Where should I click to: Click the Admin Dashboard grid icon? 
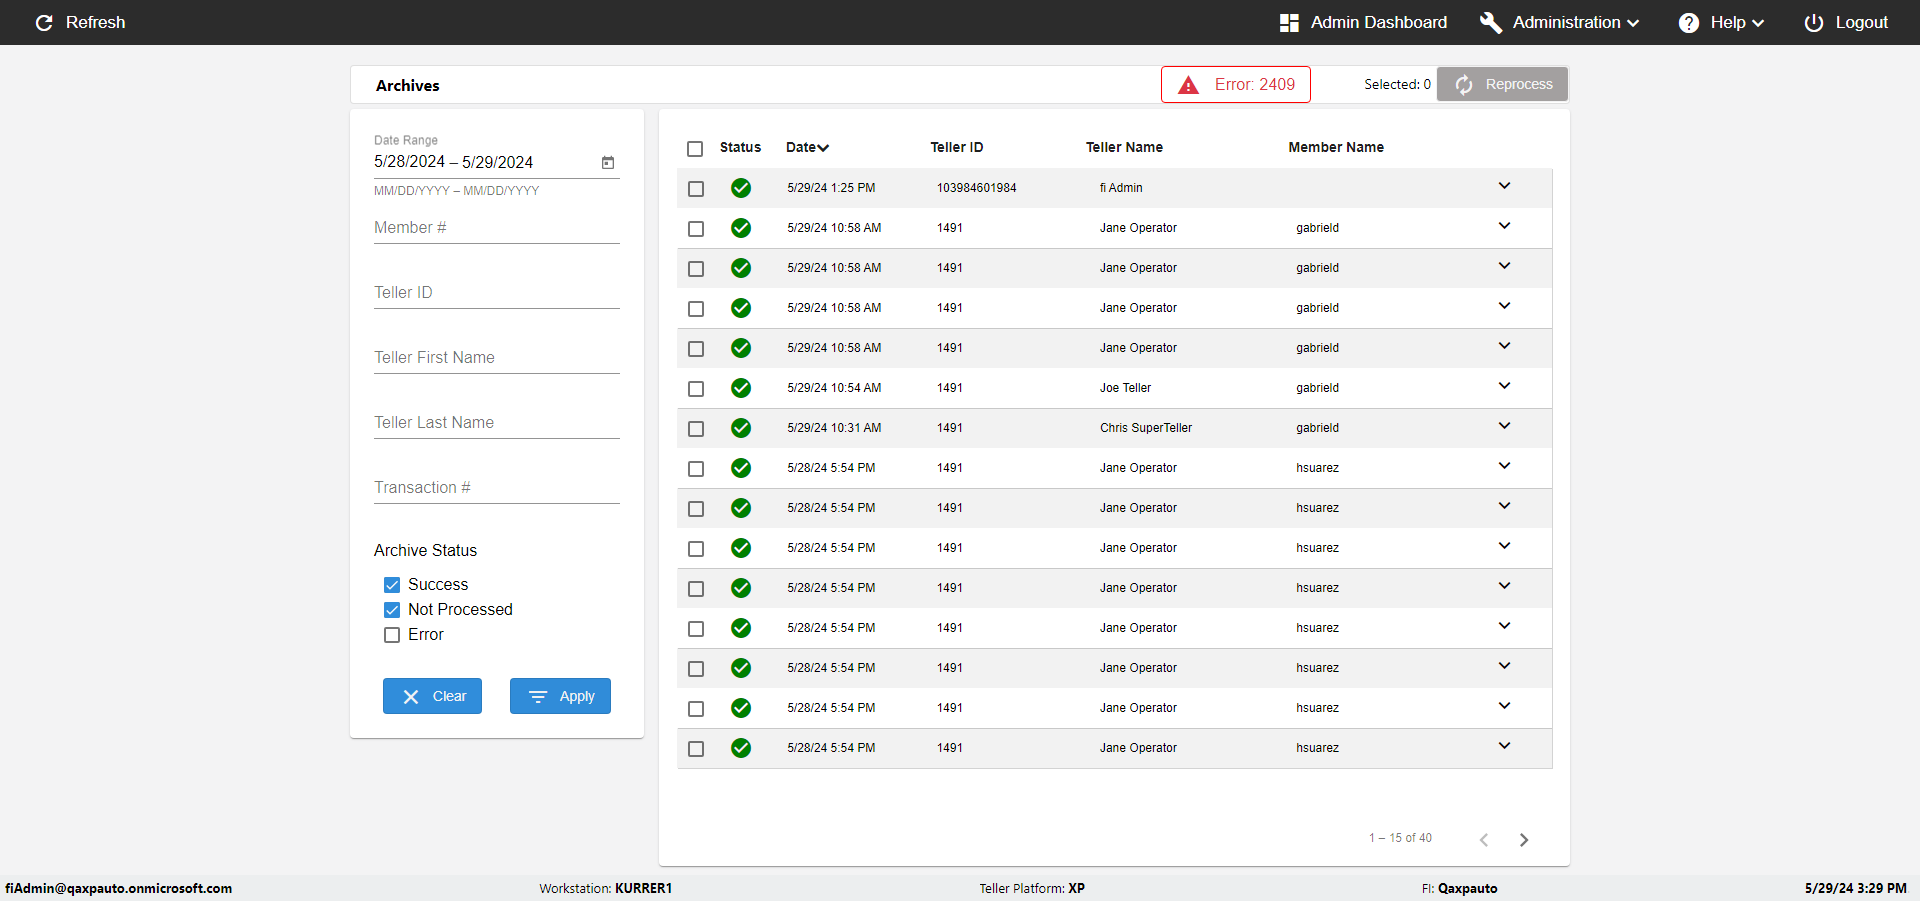click(1289, 22)
